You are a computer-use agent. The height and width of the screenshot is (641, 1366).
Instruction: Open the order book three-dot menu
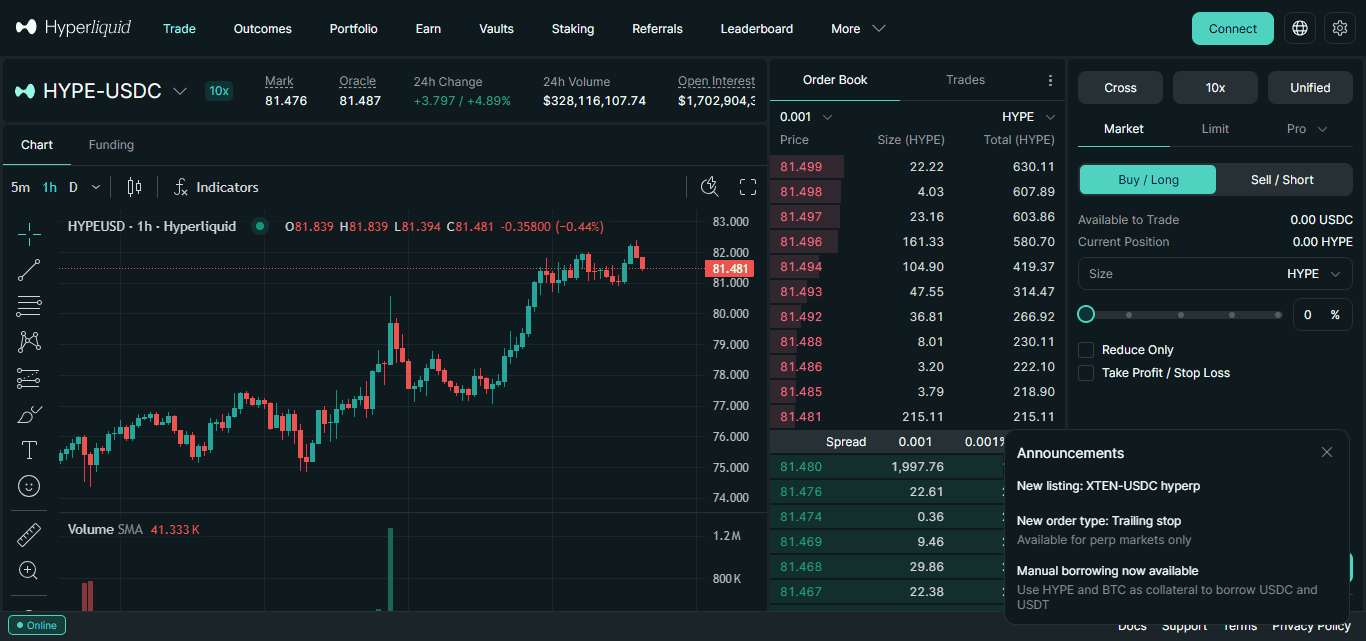pyautogui.click(x=1050, y=80)
